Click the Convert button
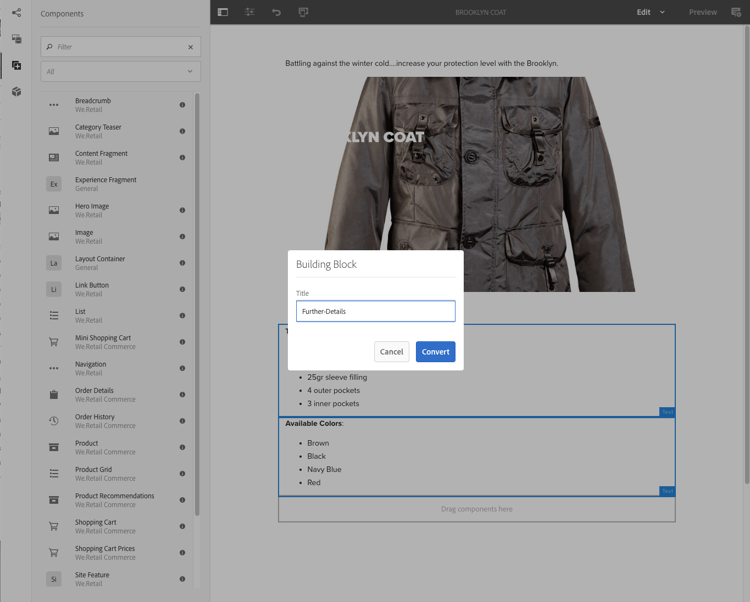 (435, 351)
